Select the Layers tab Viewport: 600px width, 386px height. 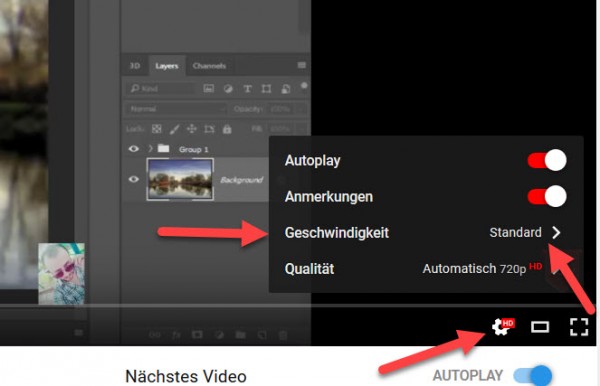167,66
